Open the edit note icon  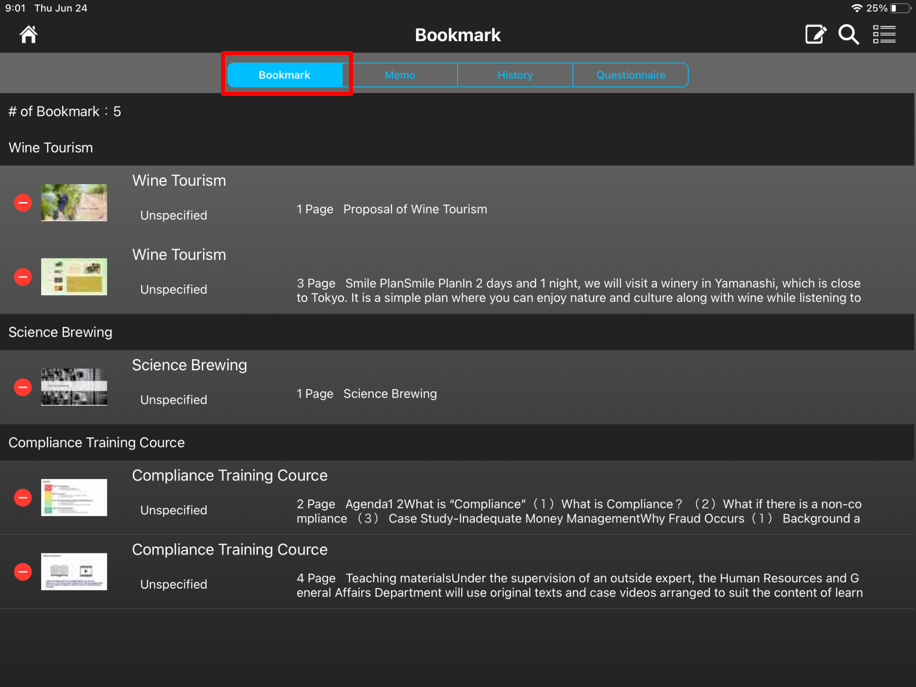[815, 35]
